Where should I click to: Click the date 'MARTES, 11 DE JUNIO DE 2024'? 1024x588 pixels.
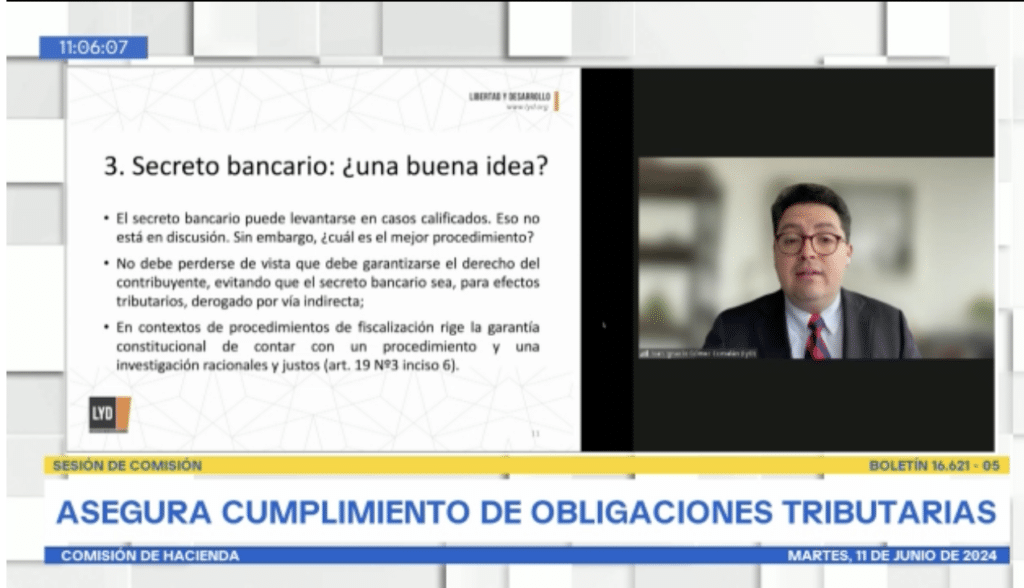pyautogui.click(x=896, y=555)
